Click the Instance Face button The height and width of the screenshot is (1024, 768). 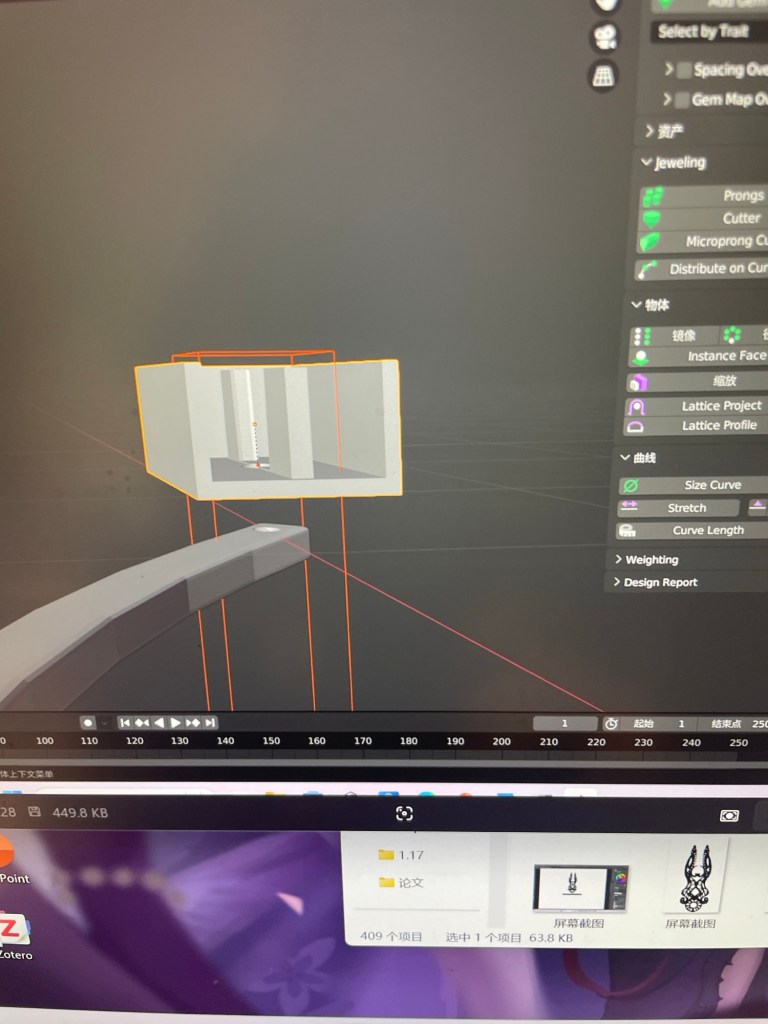[698, 357]
